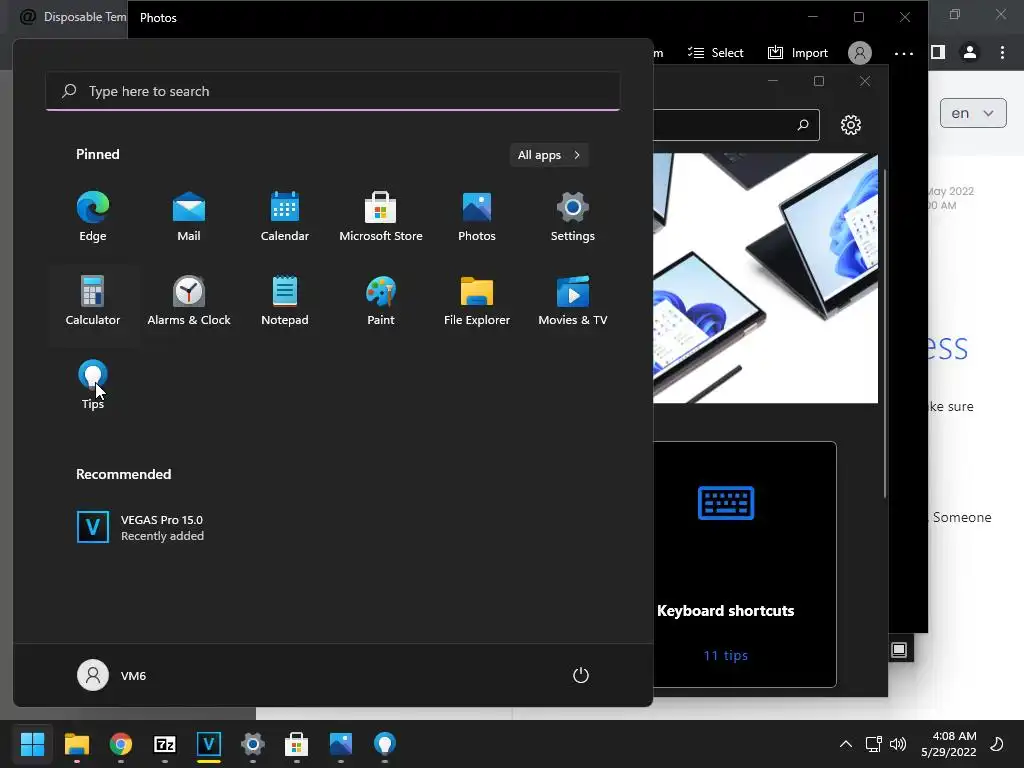Open the Paint app
The width and height of the screenshot is (1024, 768).
[x=381, y=301]
